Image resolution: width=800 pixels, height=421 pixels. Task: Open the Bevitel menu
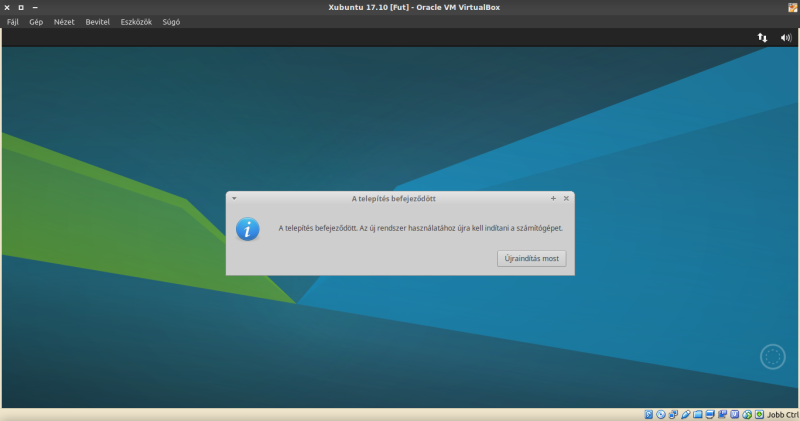[x=98, y=22]
